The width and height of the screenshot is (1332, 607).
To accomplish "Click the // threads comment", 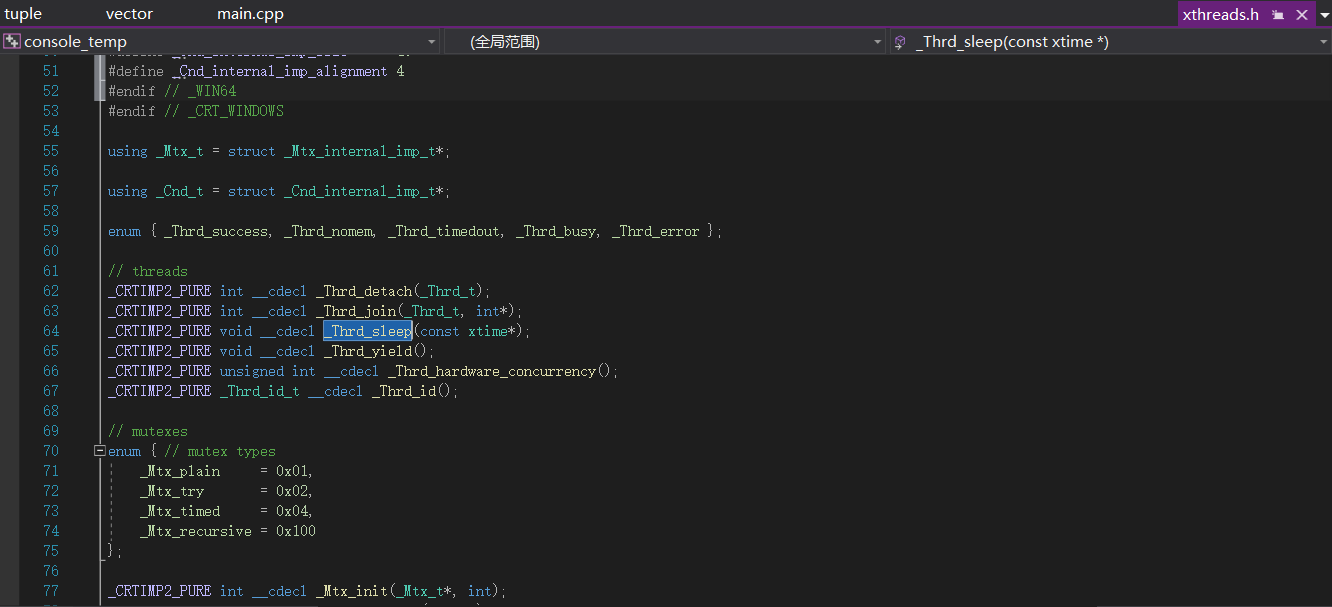I will coord(148,271).
